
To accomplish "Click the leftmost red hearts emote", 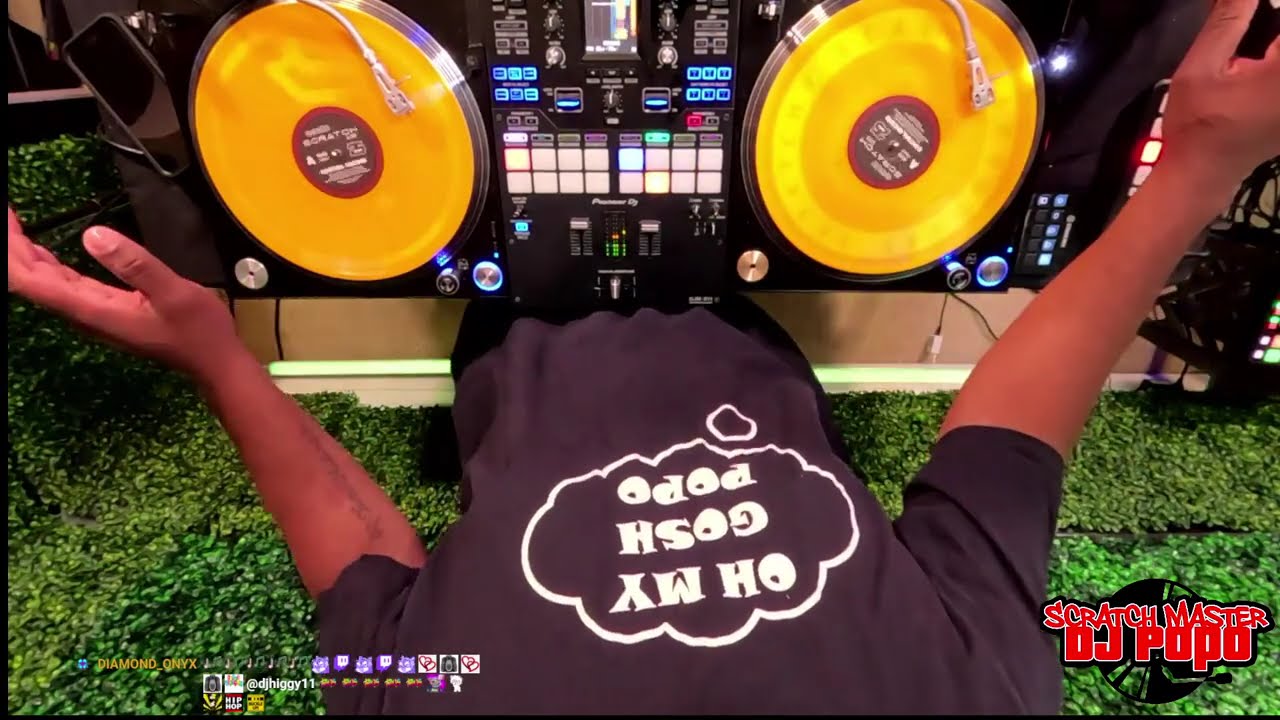I will 427,664.
